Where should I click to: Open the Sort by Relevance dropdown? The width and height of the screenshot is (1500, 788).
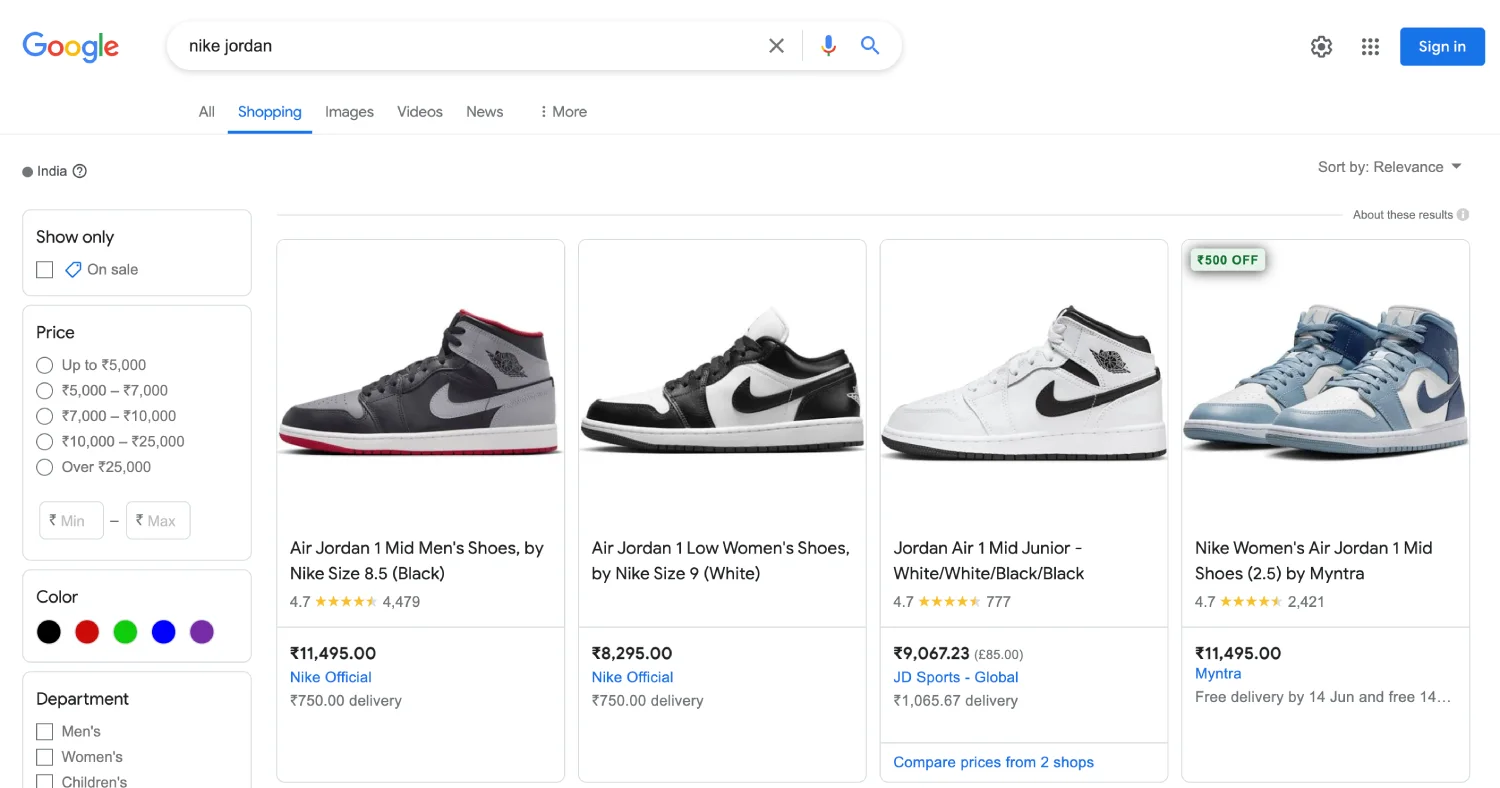(x=1389, y=167)
